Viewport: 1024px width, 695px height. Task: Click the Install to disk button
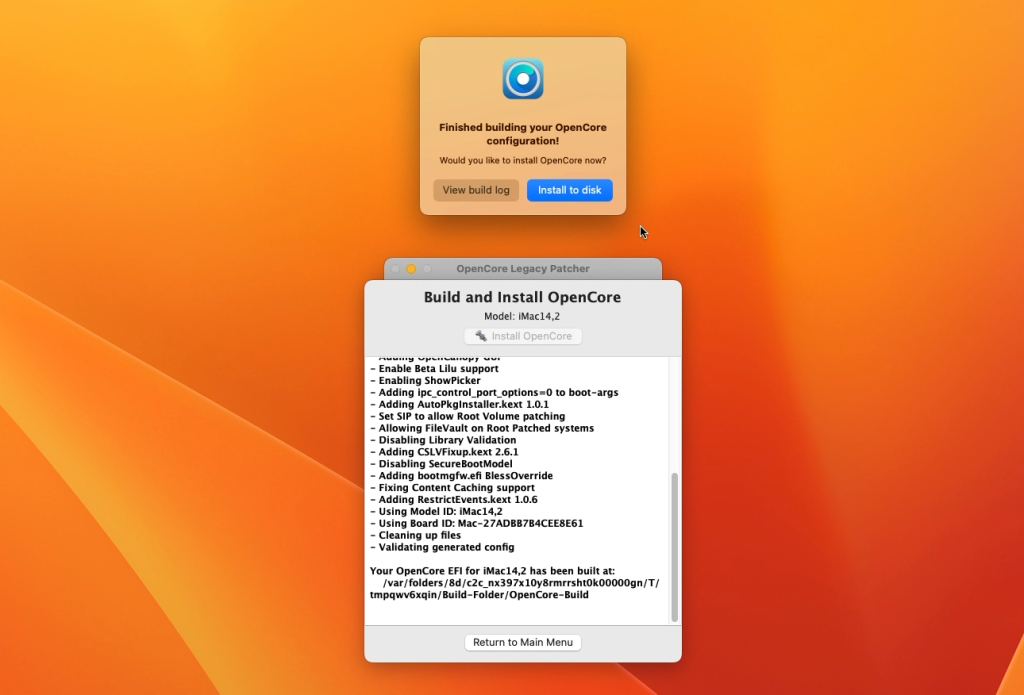[x=569, y=190]
